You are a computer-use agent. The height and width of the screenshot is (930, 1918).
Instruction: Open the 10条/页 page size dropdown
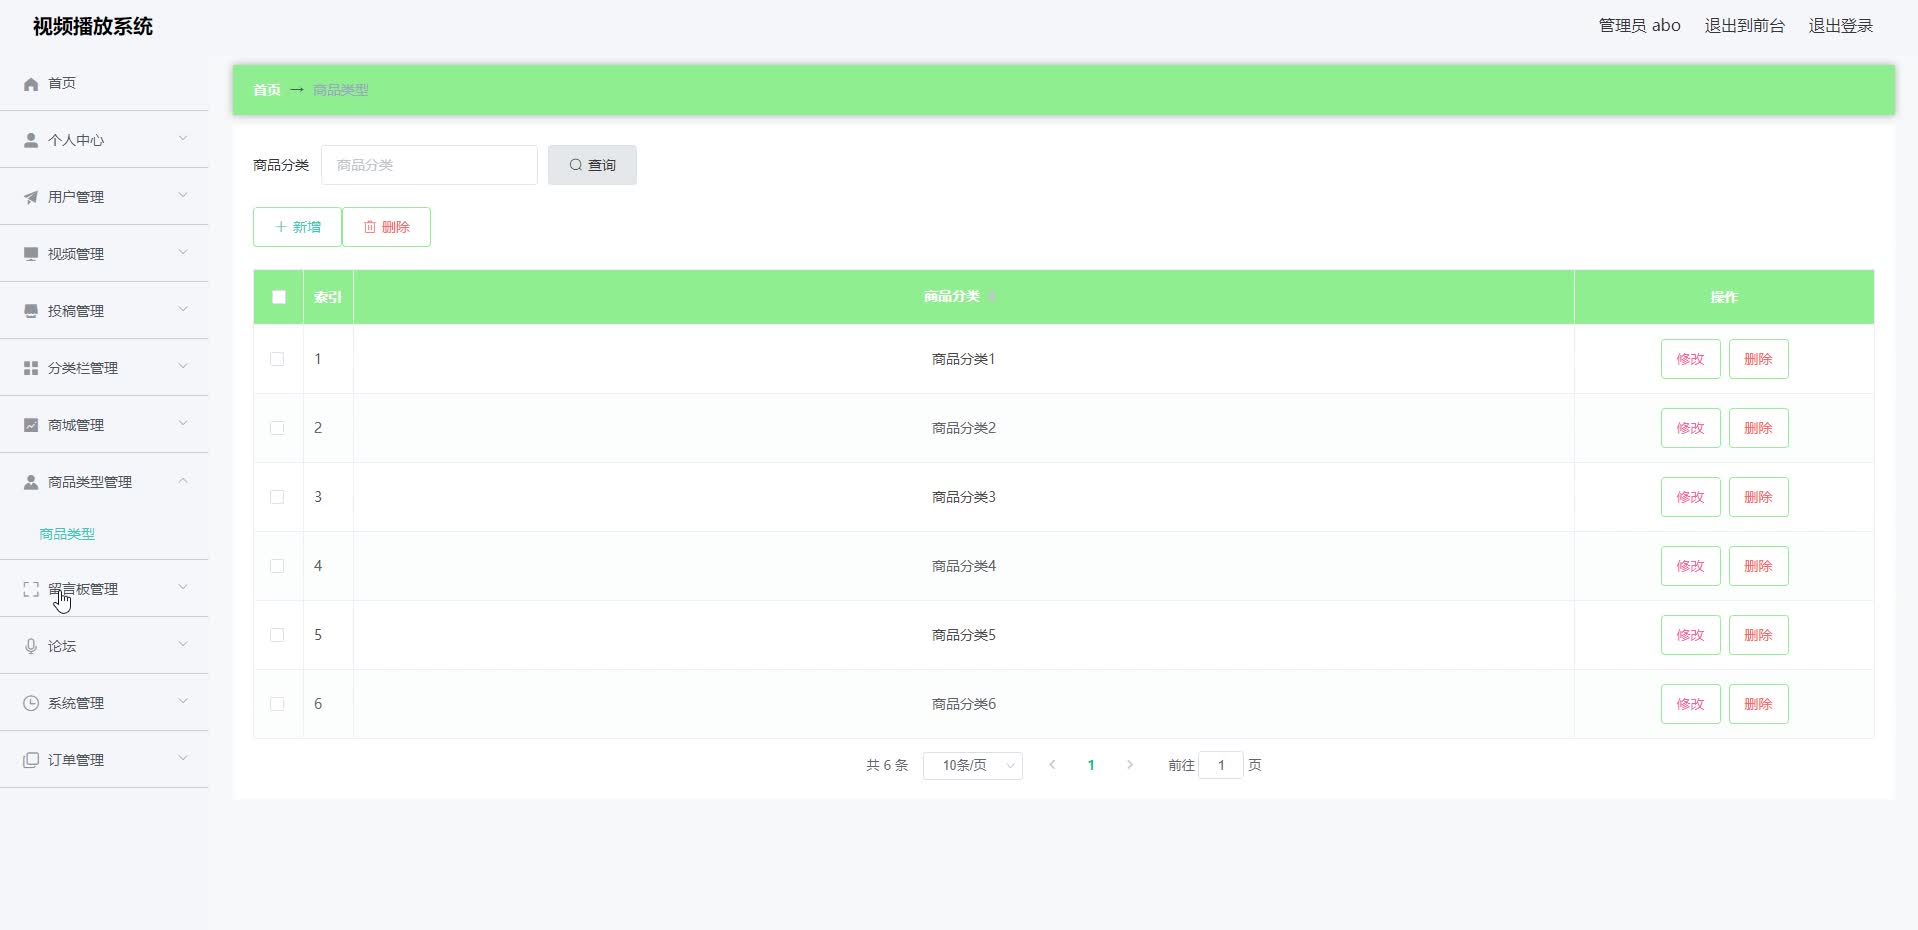[972, 766]
